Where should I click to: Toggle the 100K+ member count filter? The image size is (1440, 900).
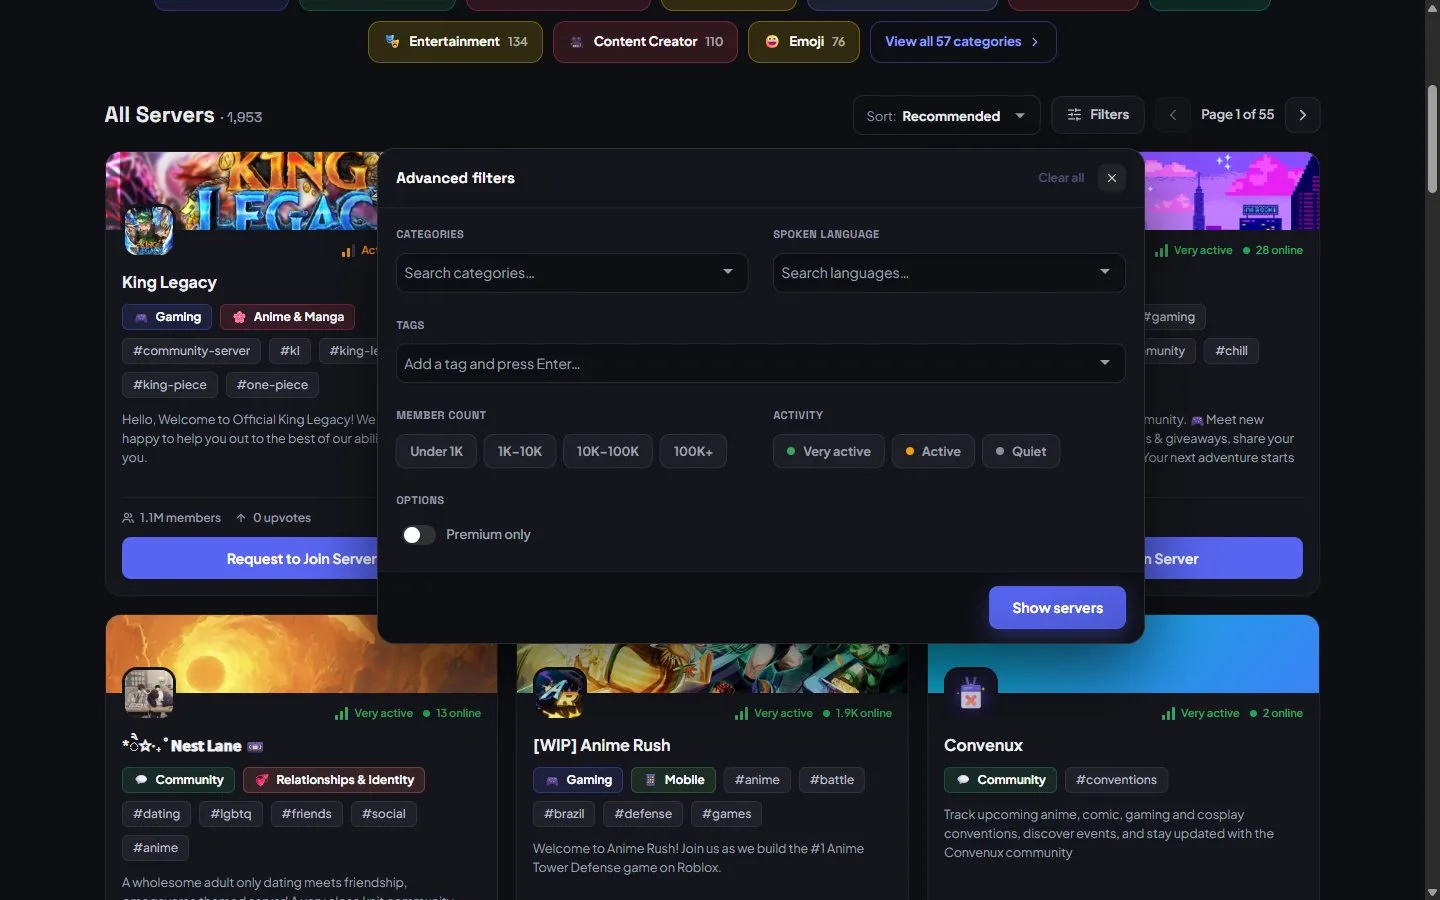693,451
